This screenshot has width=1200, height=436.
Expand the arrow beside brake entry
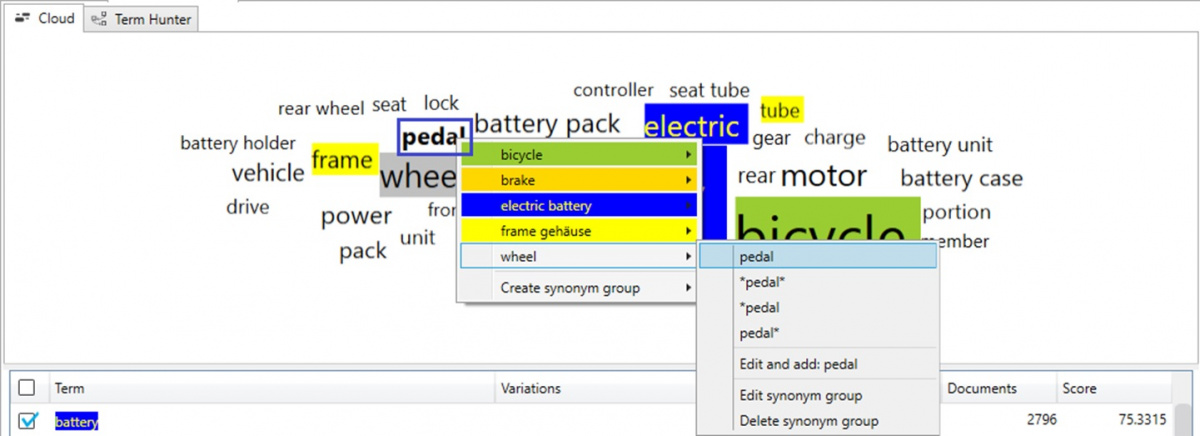(x=688, y=181)
